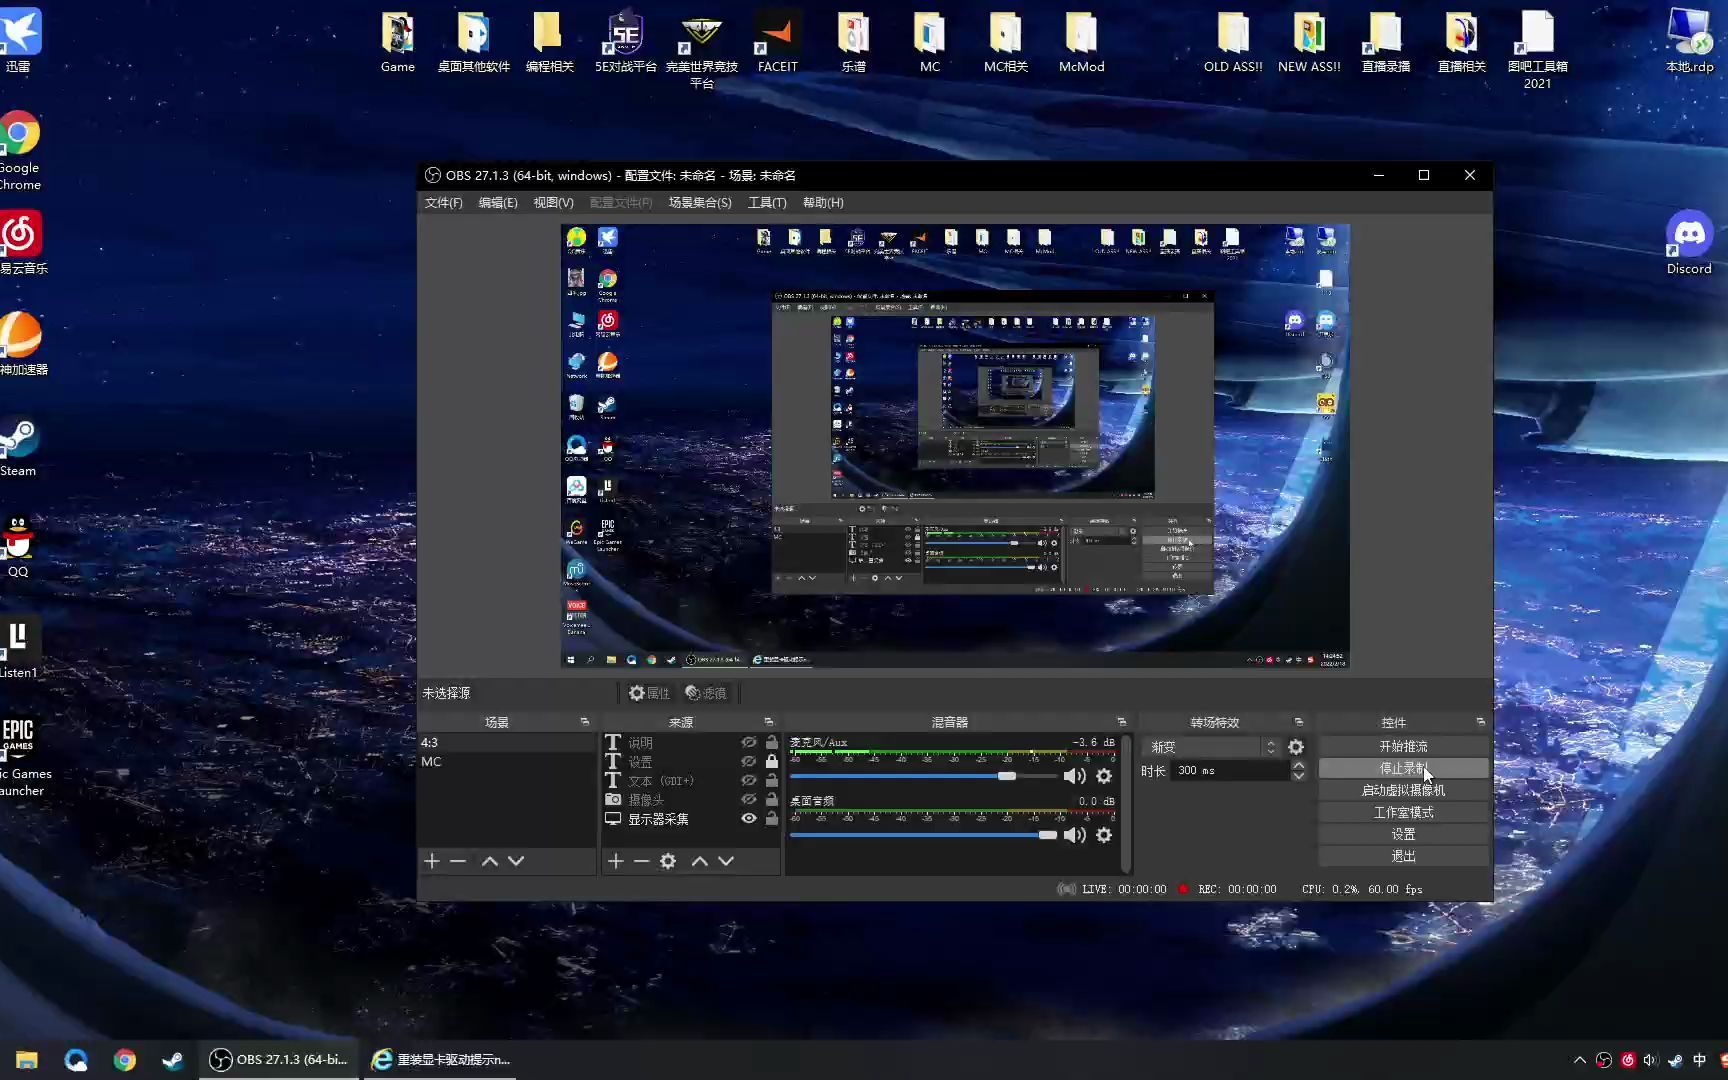
Task: Hide the 显示器采集 source via its eye icon
Action: point(748,819)
